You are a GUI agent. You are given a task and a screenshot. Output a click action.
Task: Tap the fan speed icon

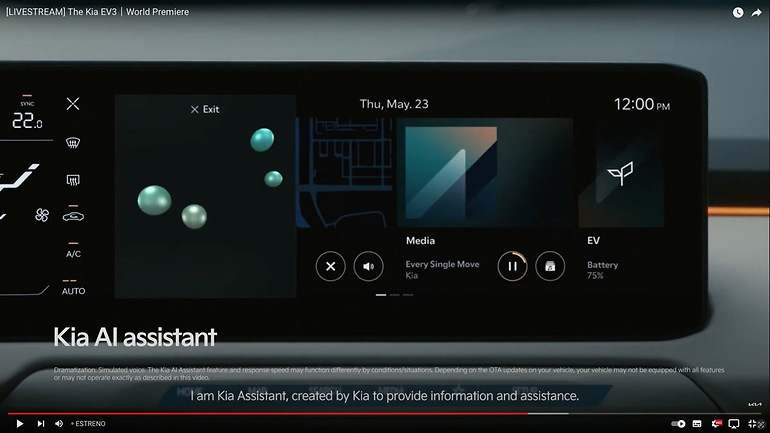tap(42, 215)
